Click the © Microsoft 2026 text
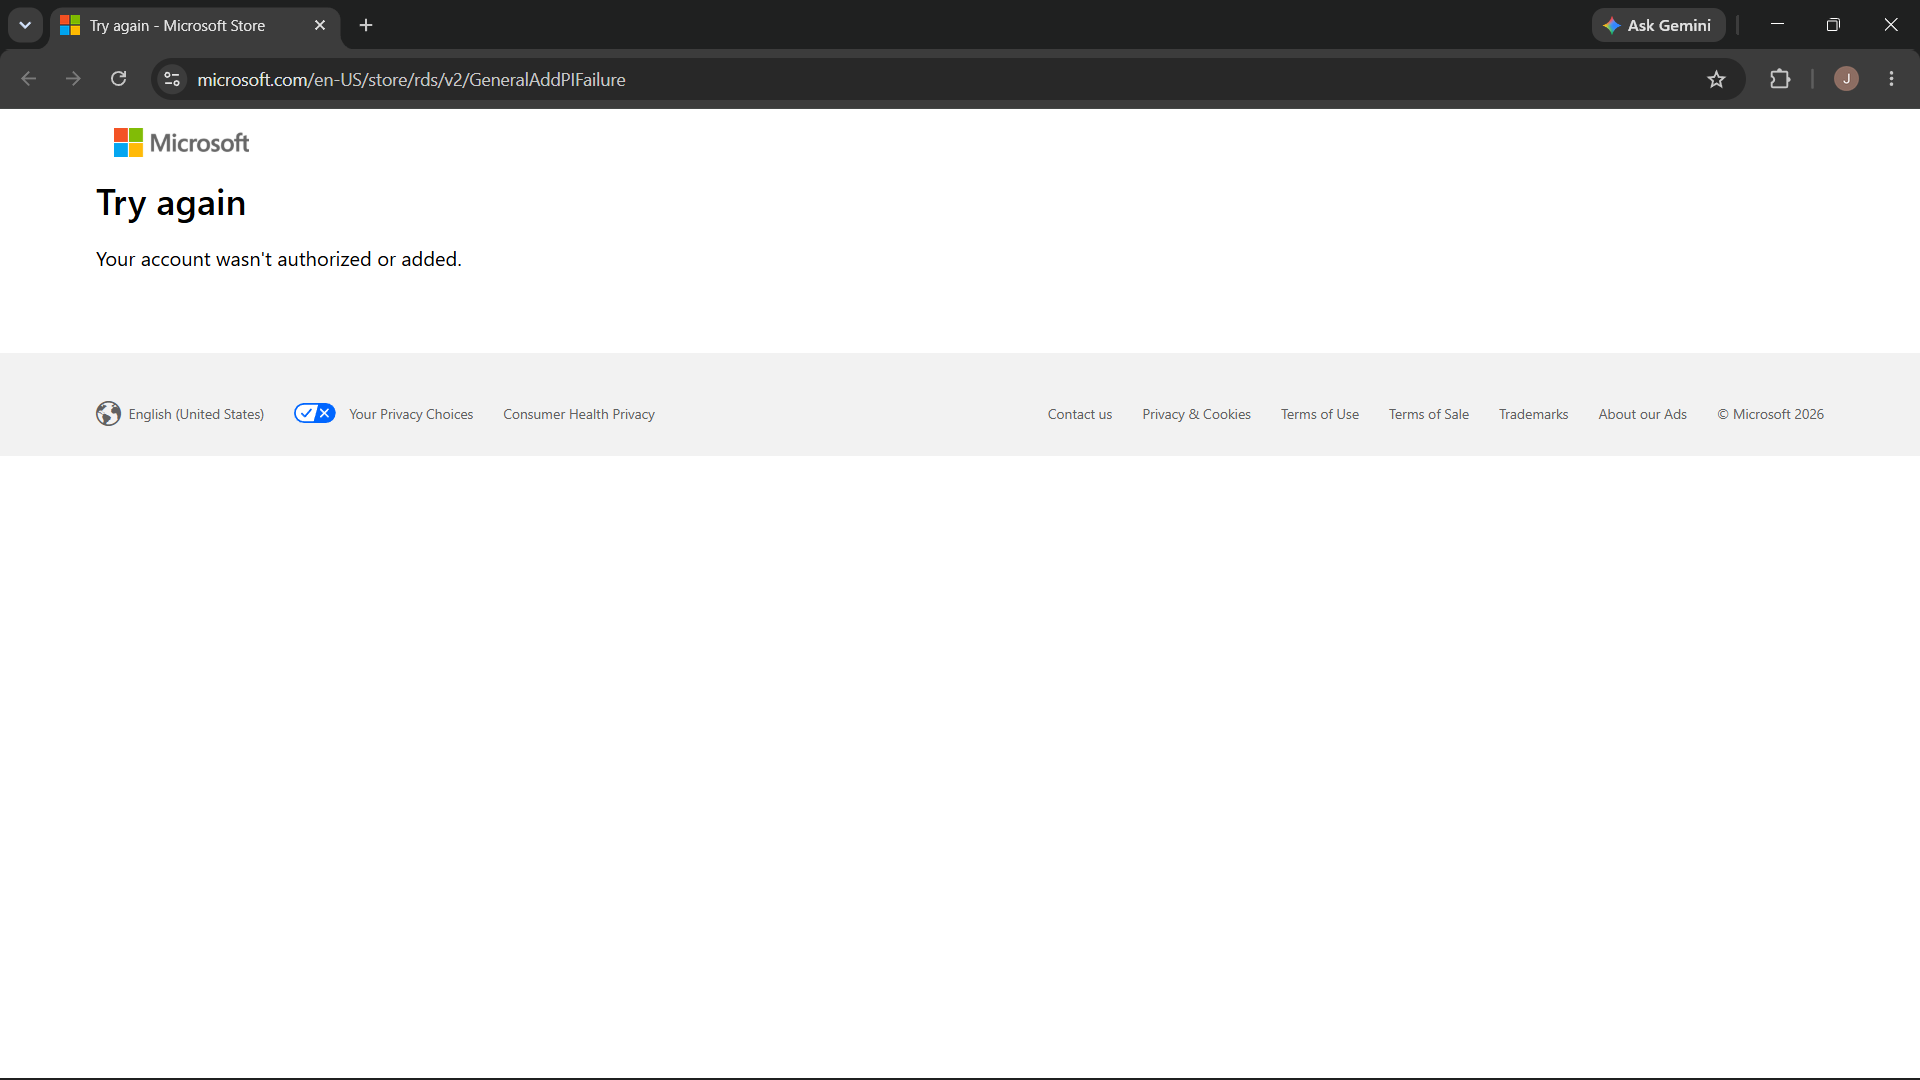 point(1770,414)
